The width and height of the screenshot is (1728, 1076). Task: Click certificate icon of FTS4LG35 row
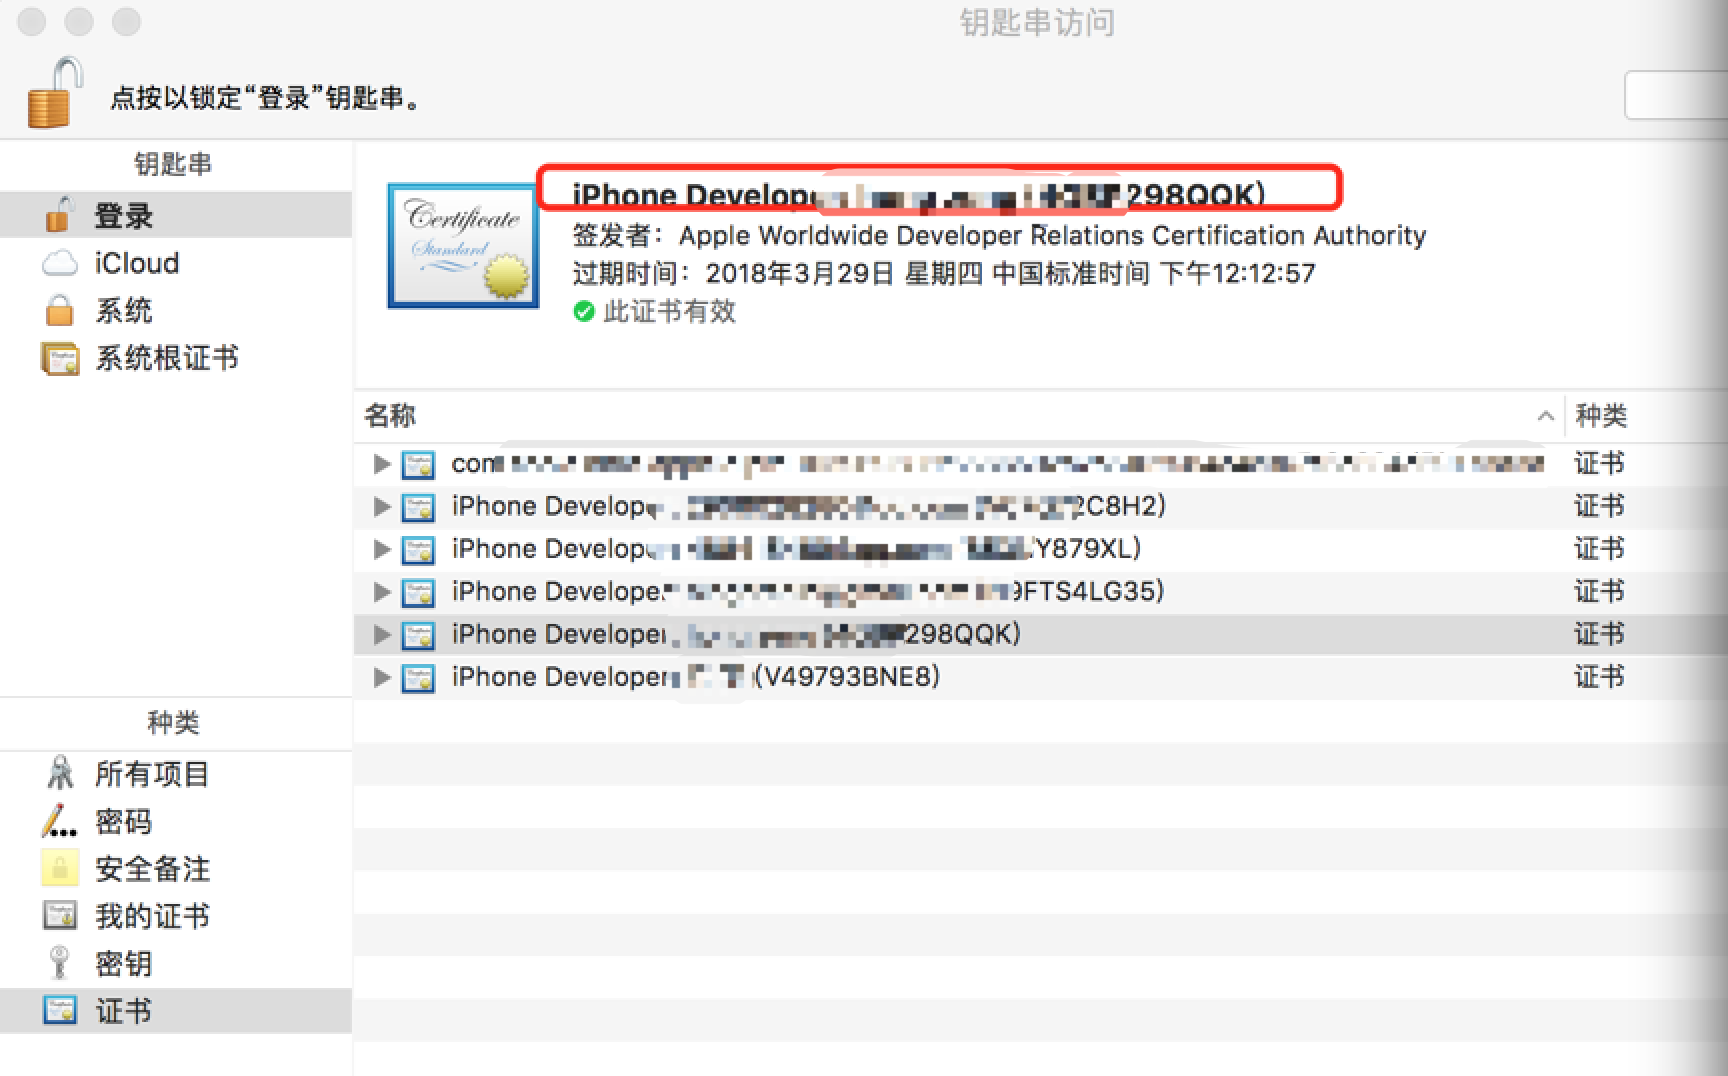pos(418,592)
